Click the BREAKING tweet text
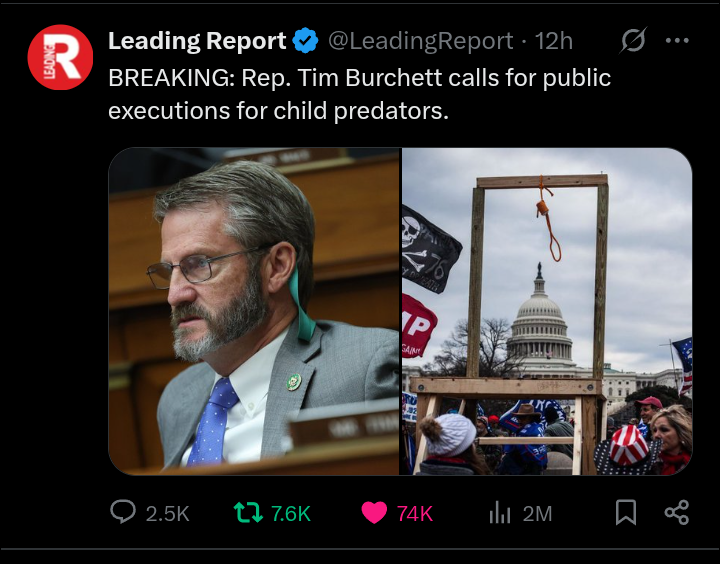Viewport: 720px width, 564px height. click(x=359, y=93)
